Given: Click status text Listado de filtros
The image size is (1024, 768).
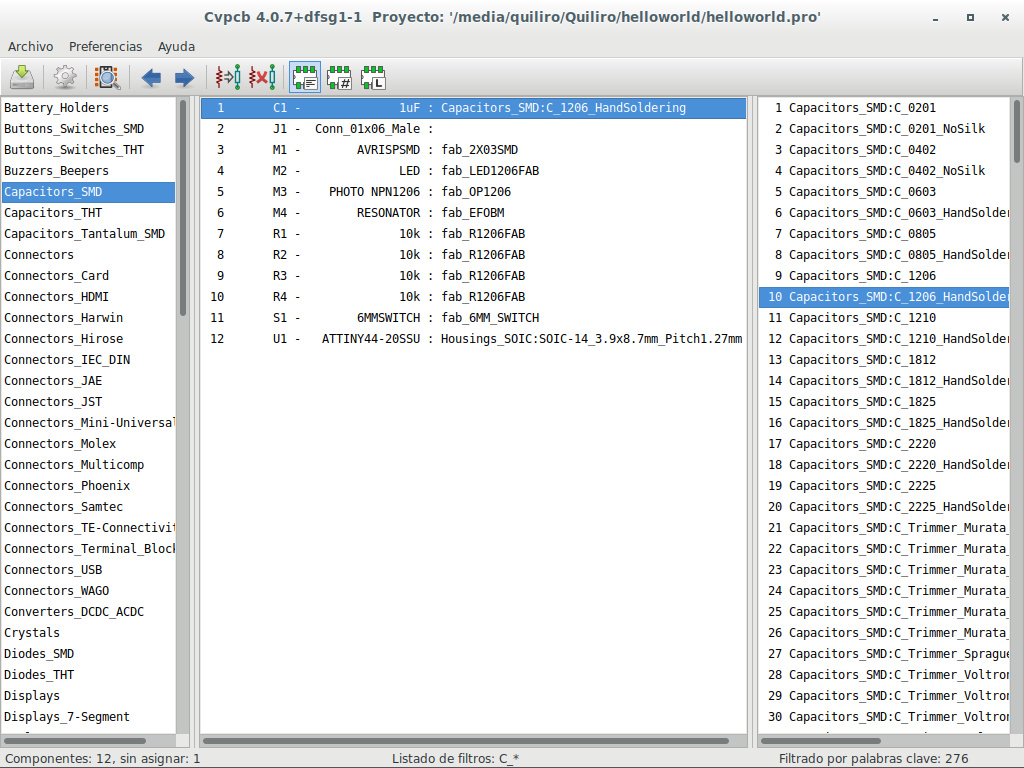Looking at the screenshot, I should (x=455, y=759).
